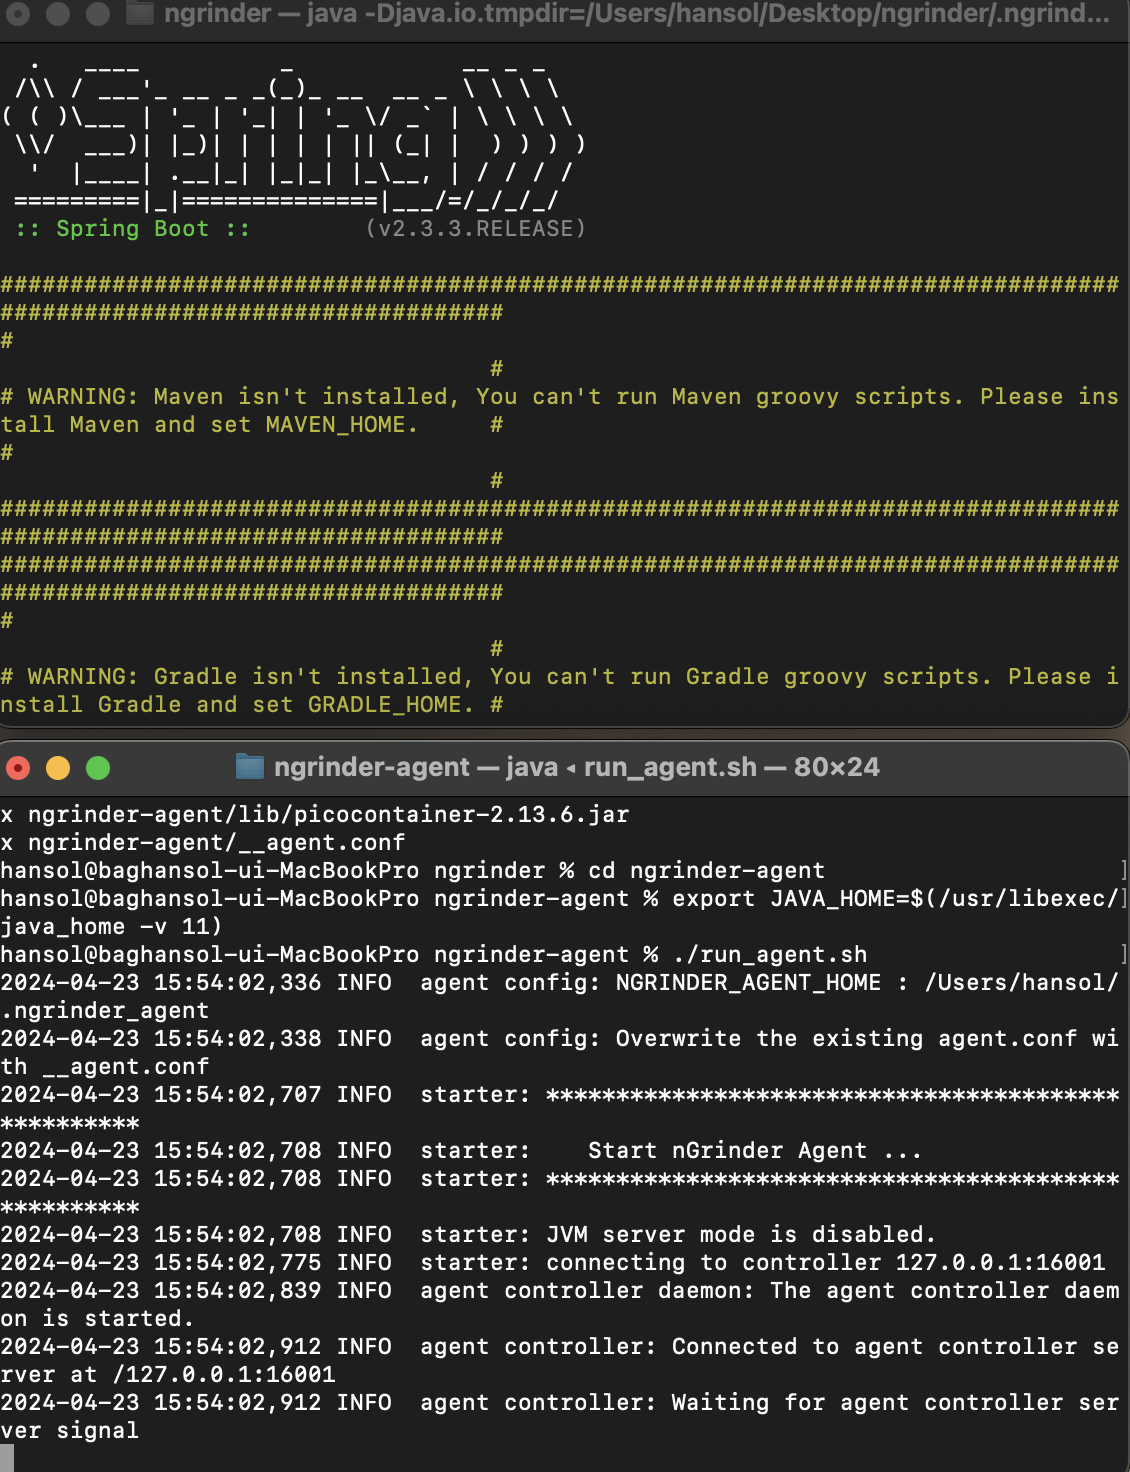Click timestamp '15:54:02,336' in agent log

pyautogui.click(x=237, y=983)
